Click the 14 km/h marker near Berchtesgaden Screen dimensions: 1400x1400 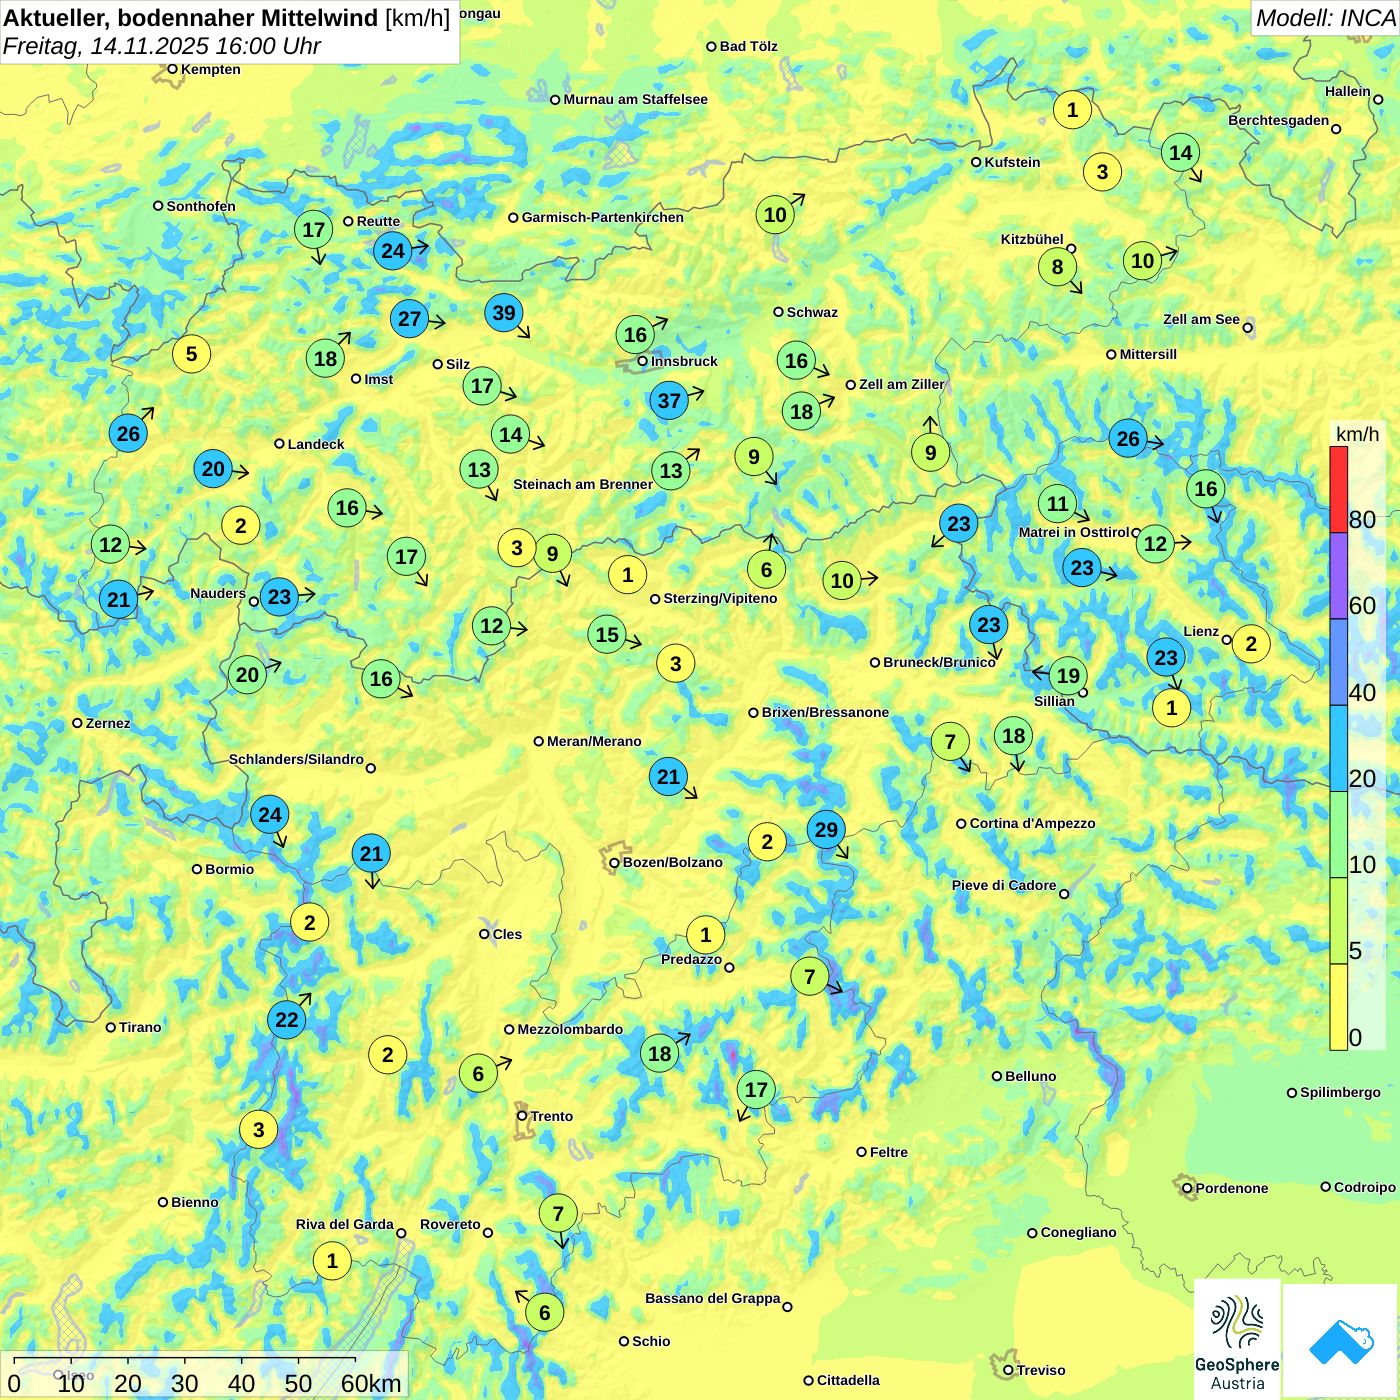click(x=1181, y=152)
